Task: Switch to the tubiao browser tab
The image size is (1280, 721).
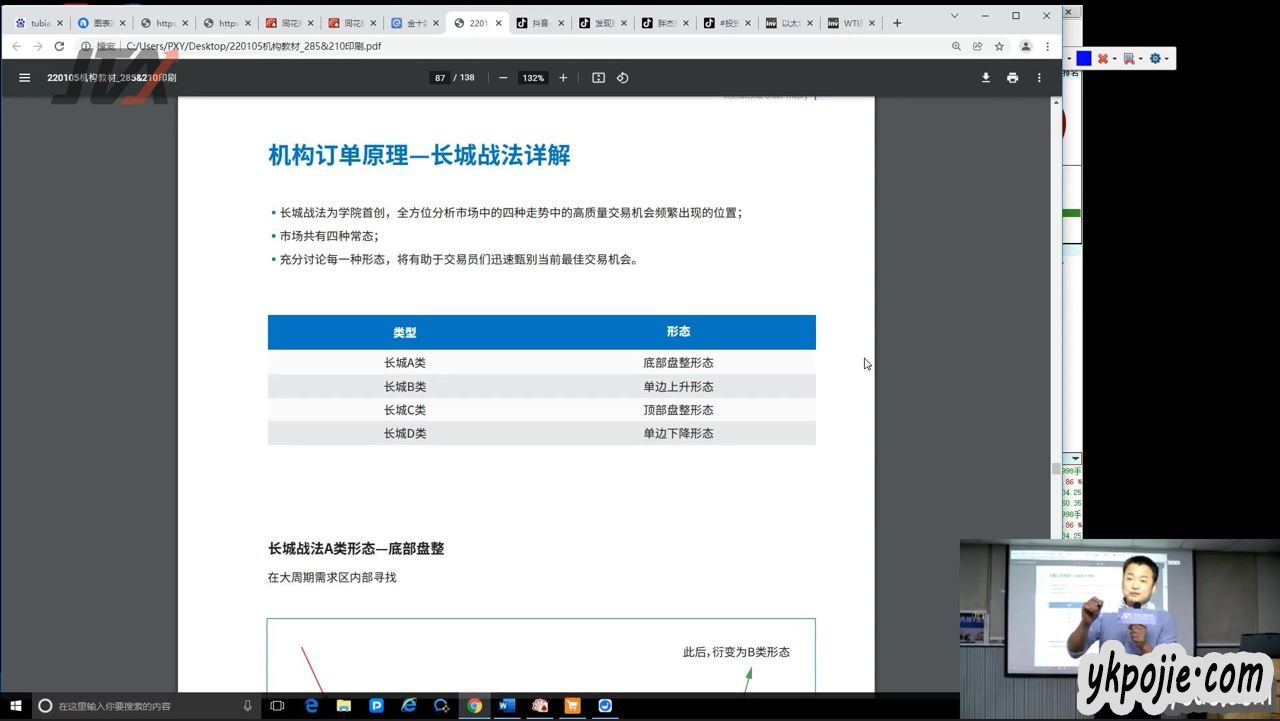Action: [x=35, y=23]
